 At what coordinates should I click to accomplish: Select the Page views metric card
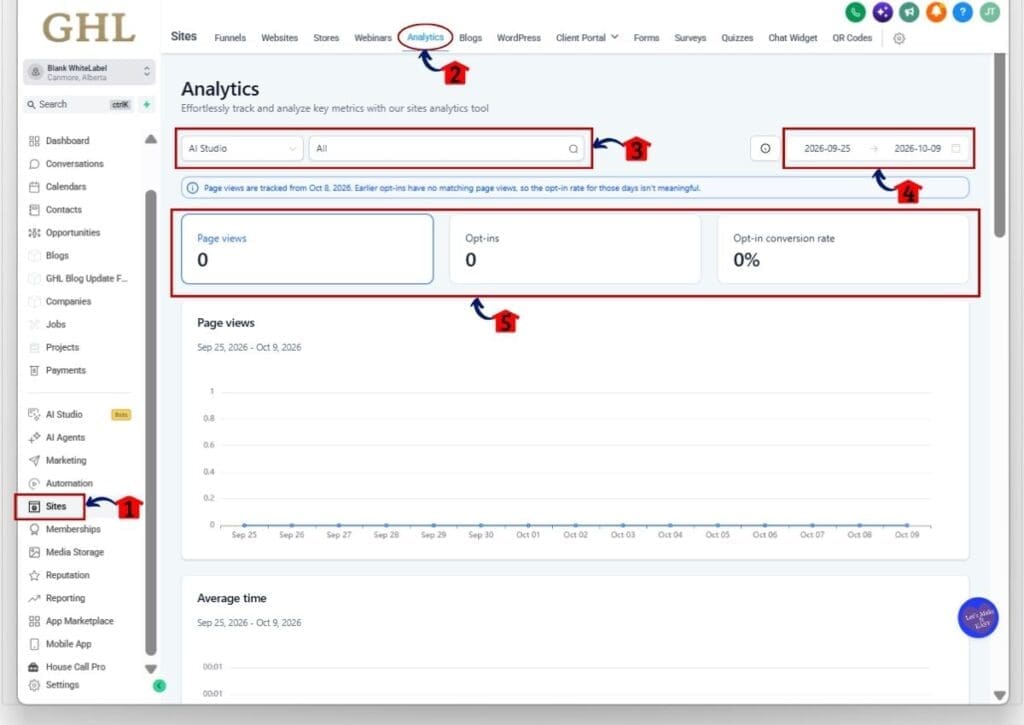tap(307, 249)
